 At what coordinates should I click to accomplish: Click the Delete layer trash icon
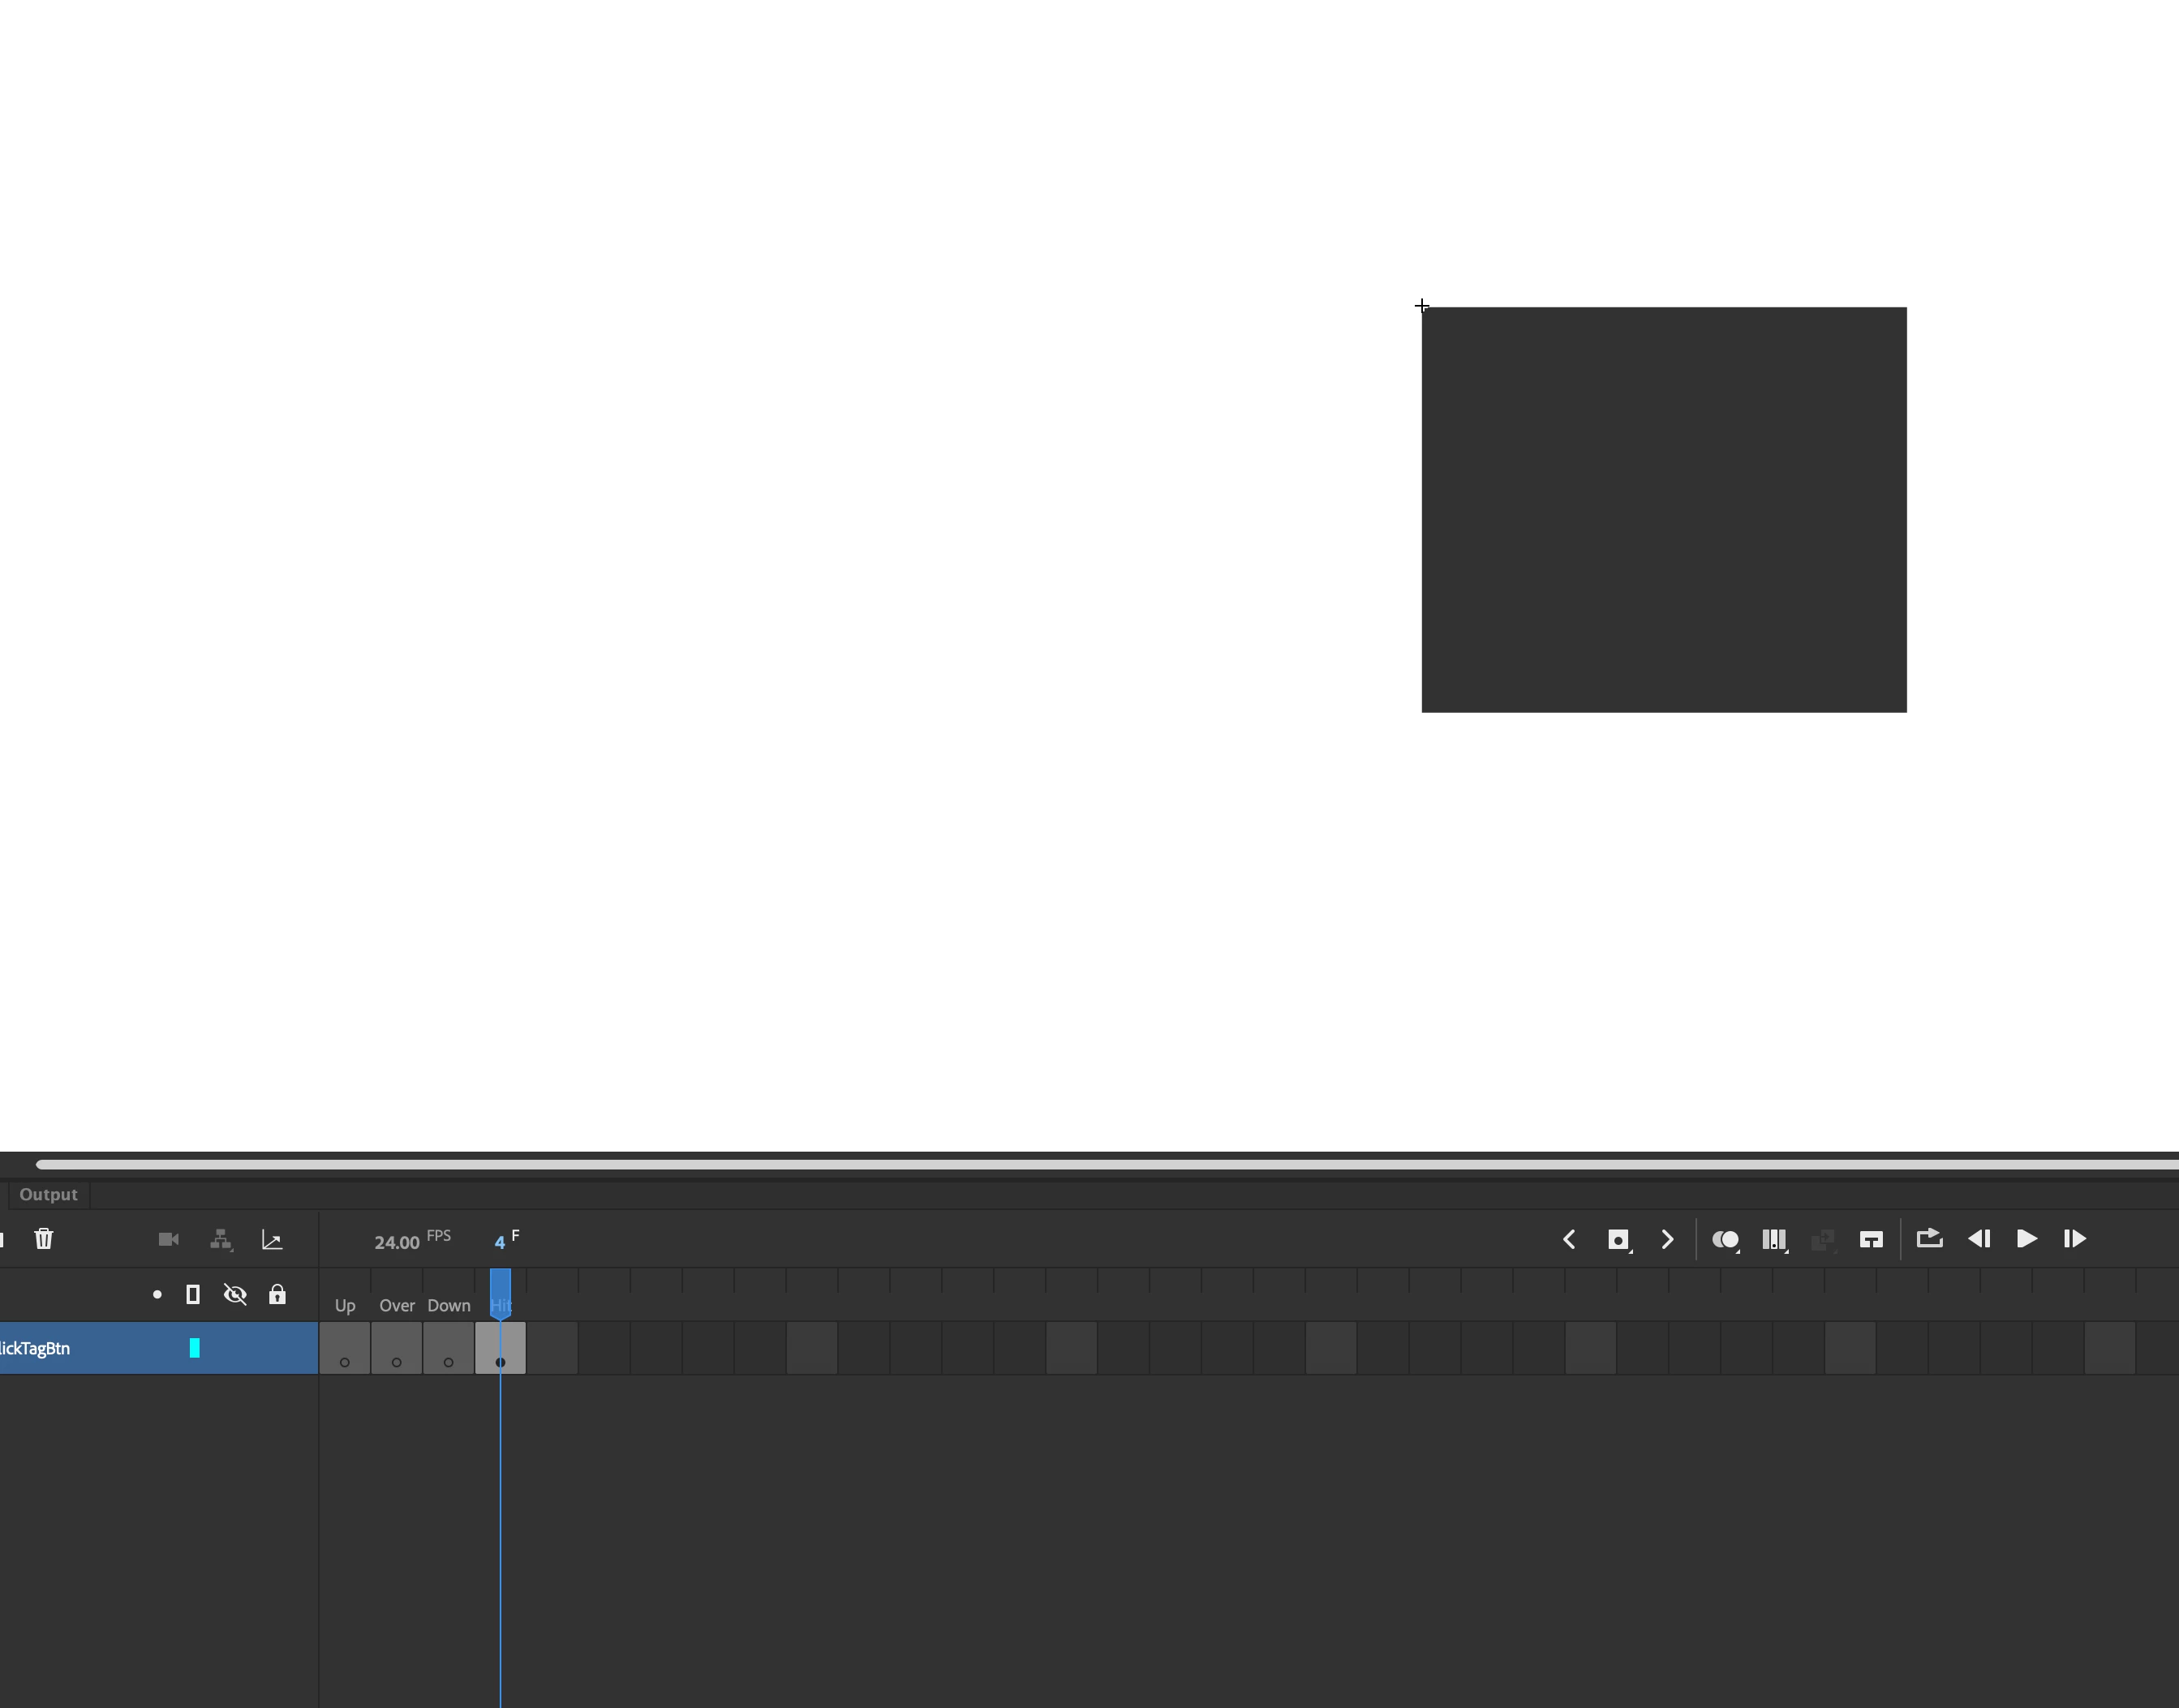(x=43, y=1239)
